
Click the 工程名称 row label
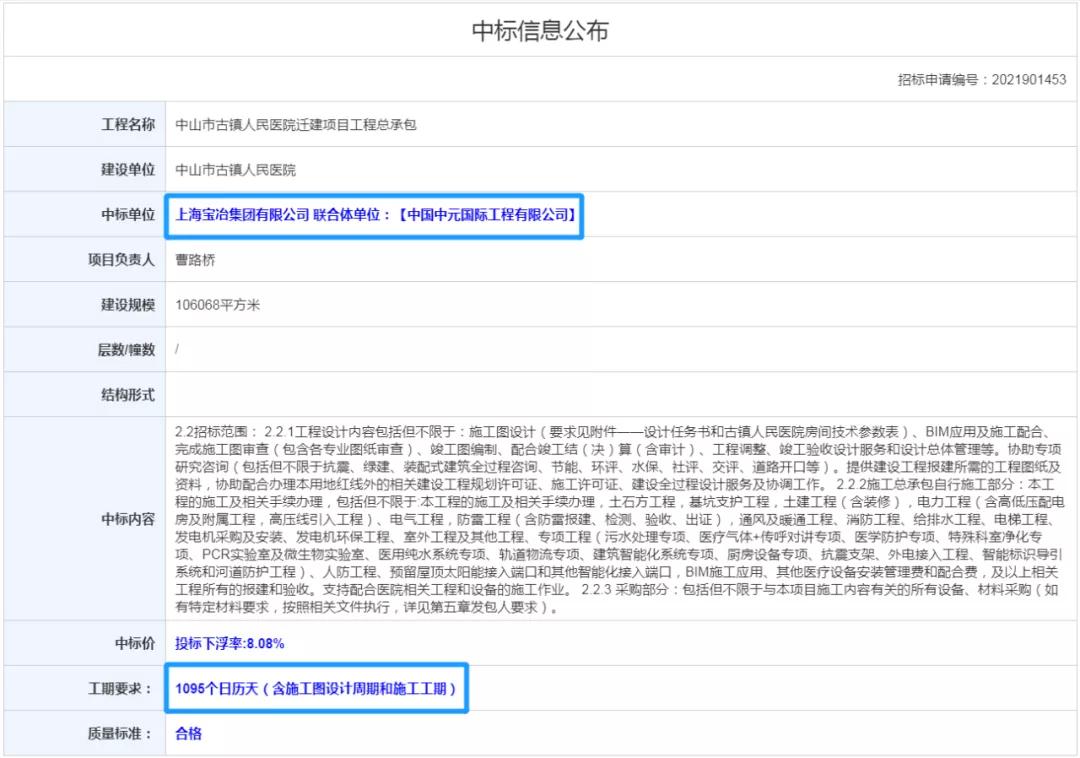click(128, 125)
